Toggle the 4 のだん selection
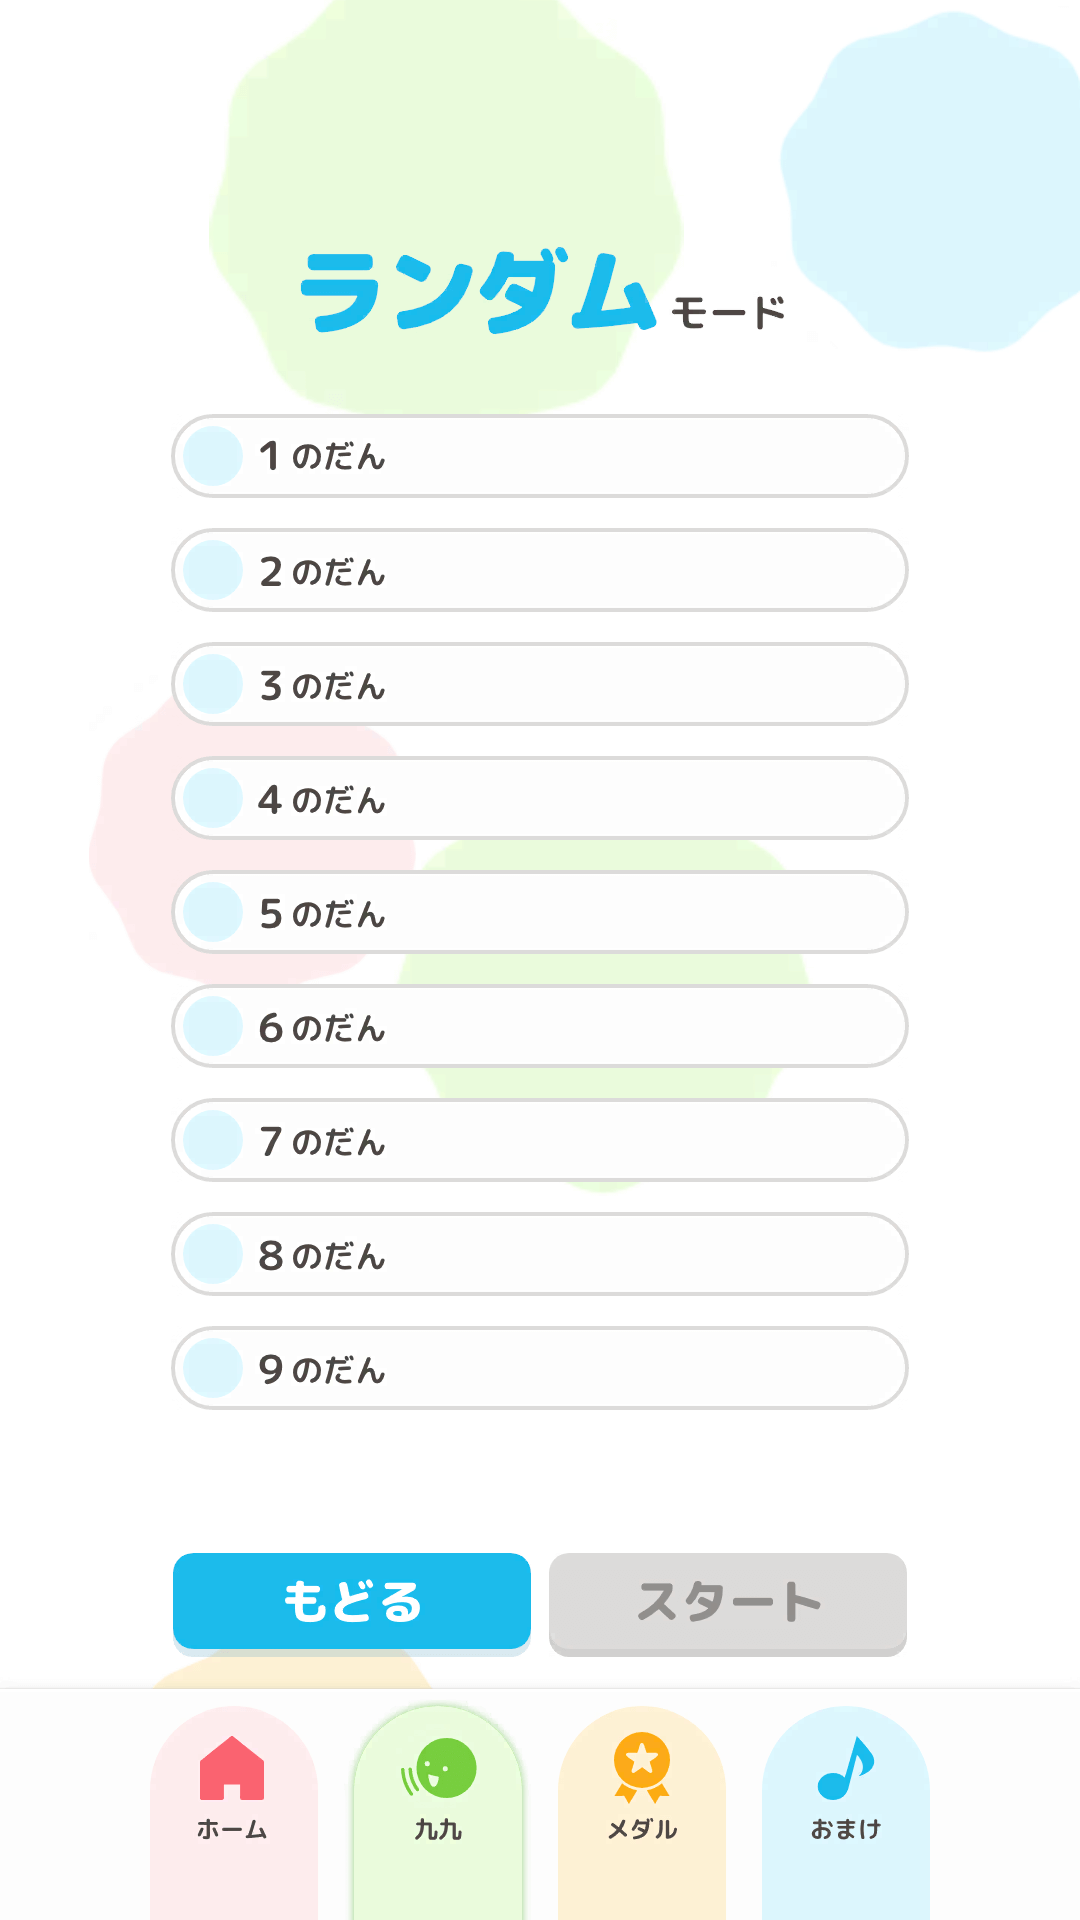The image size is (1080, 1920). click(x=213, y=798)
